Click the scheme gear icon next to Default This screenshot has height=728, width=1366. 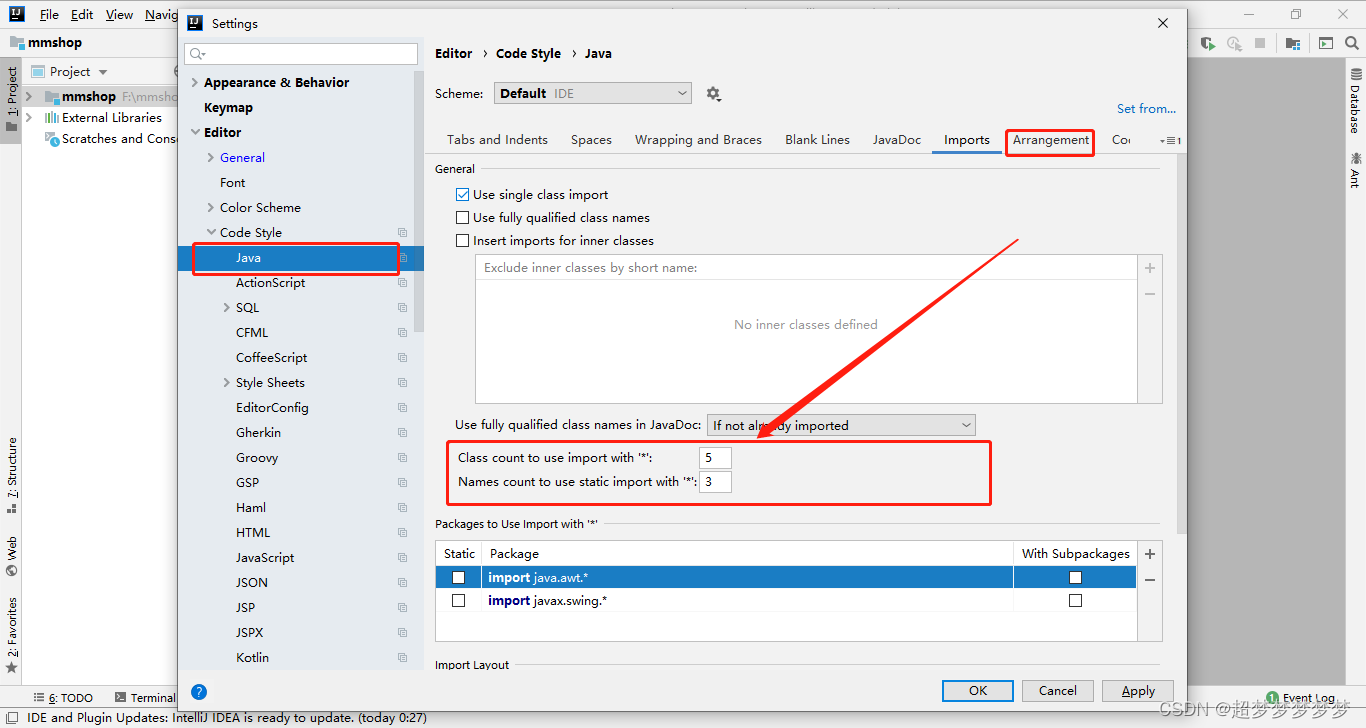[713, 93]
